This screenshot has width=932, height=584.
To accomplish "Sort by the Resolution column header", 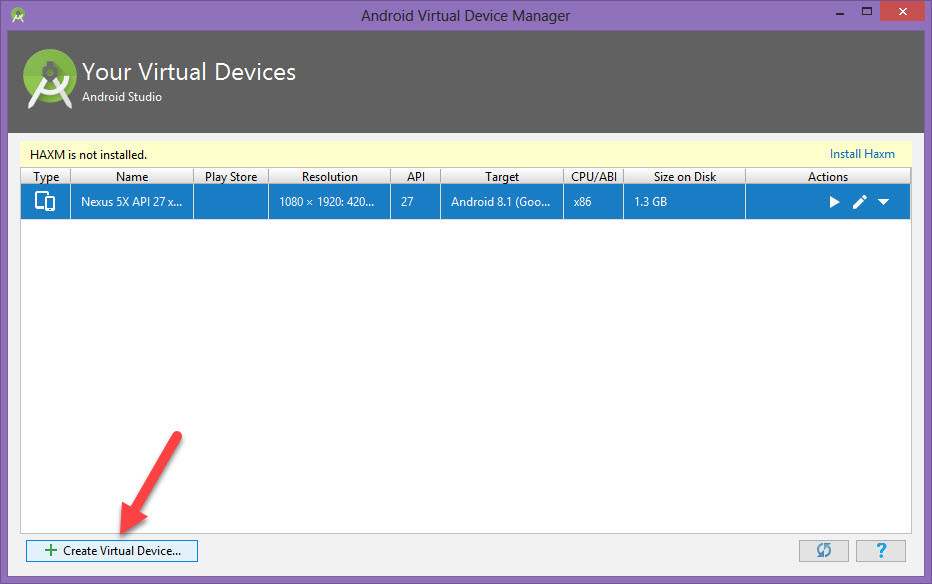I will tap(329, 176).
